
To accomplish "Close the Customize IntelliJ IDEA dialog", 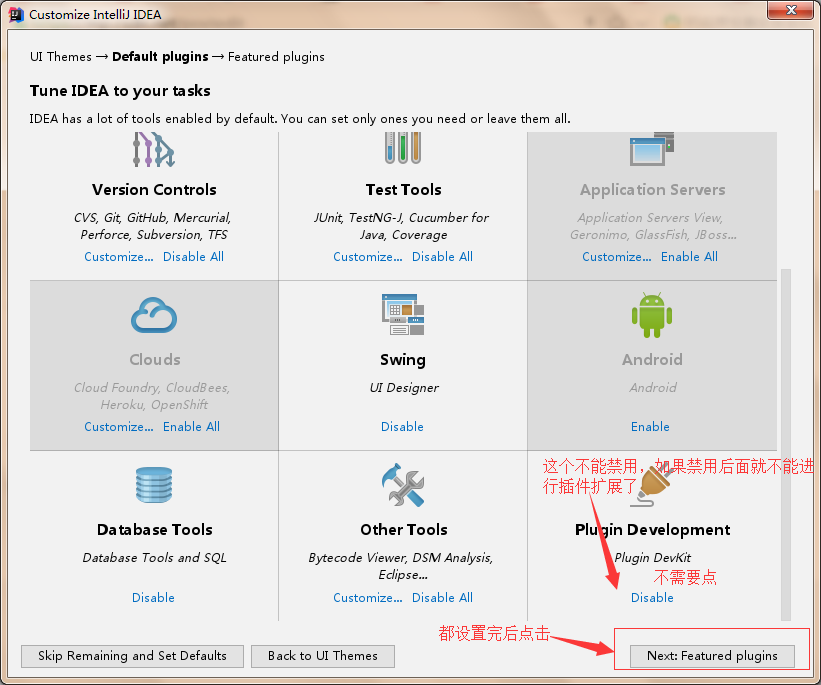I will [791, 10].
